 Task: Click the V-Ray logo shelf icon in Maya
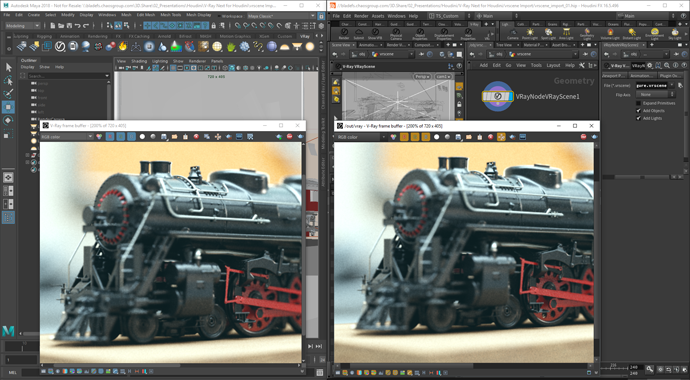click(x=60, y=47)
